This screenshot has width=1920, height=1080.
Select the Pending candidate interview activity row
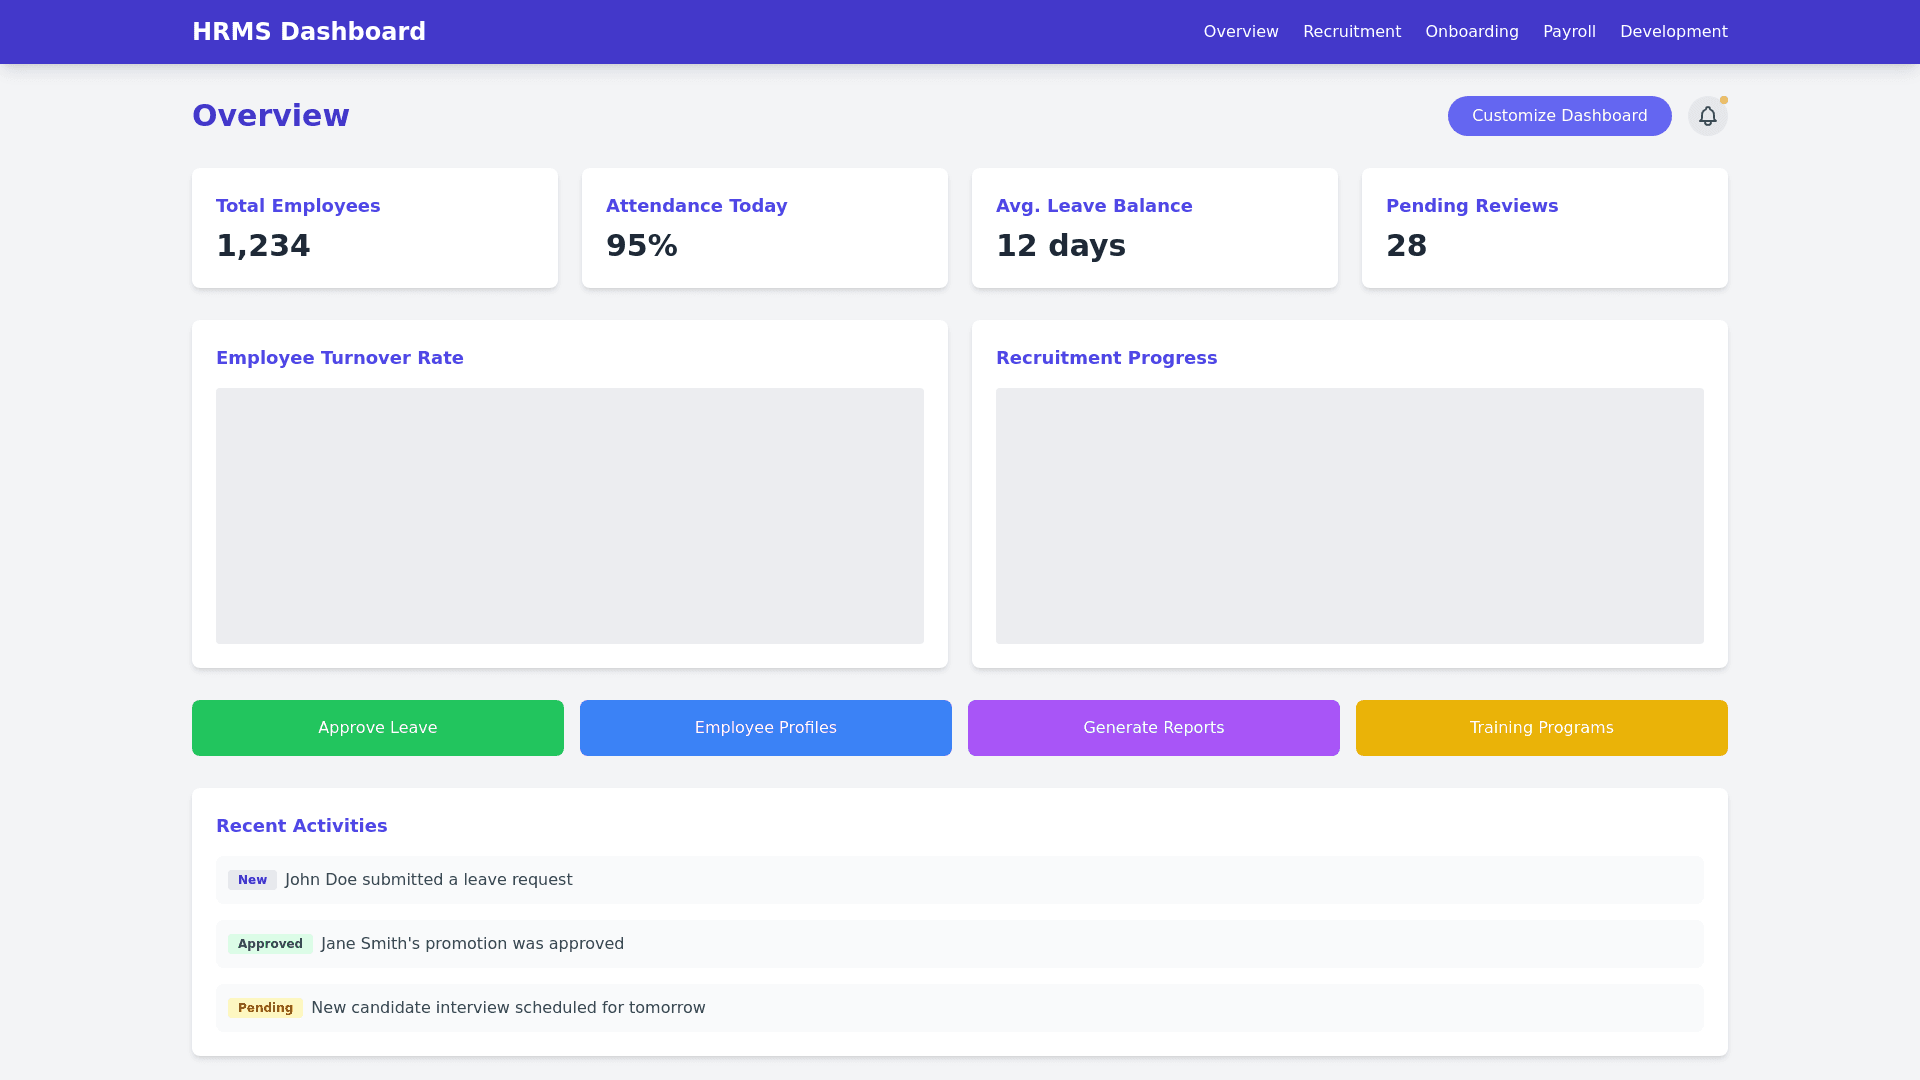959,1008
